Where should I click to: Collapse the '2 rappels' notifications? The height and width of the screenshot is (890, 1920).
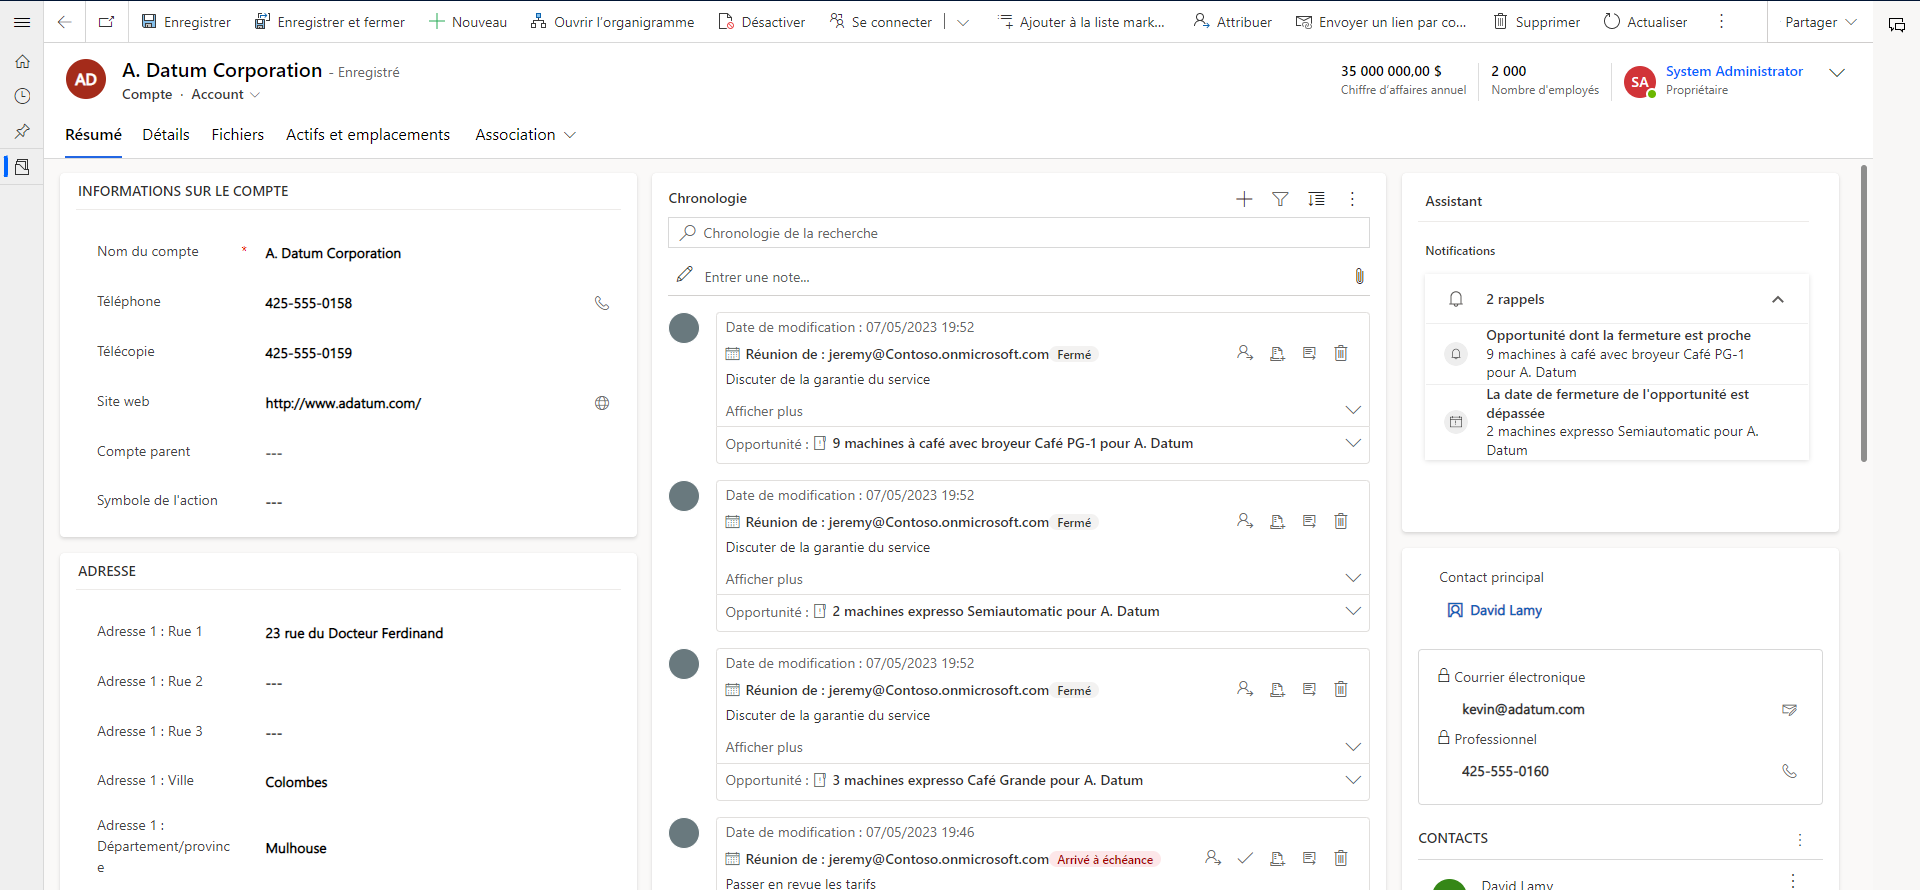pyautogui.click(x=1777, y=300)
